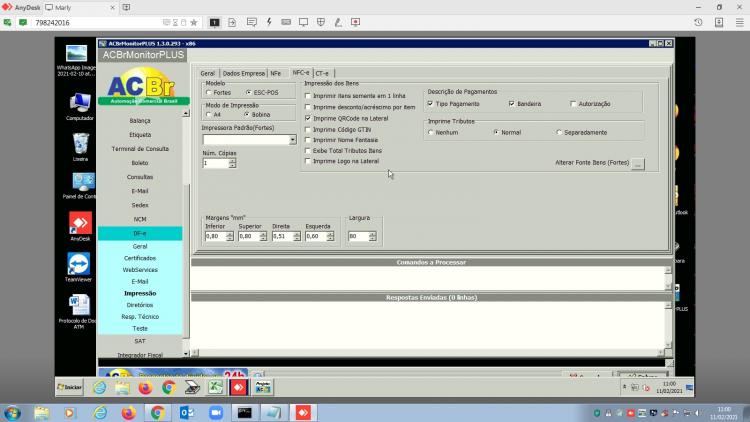Click Google Chrome in the Windows taskbar
The height and width of the screenshot is (422, 750).
157,412
